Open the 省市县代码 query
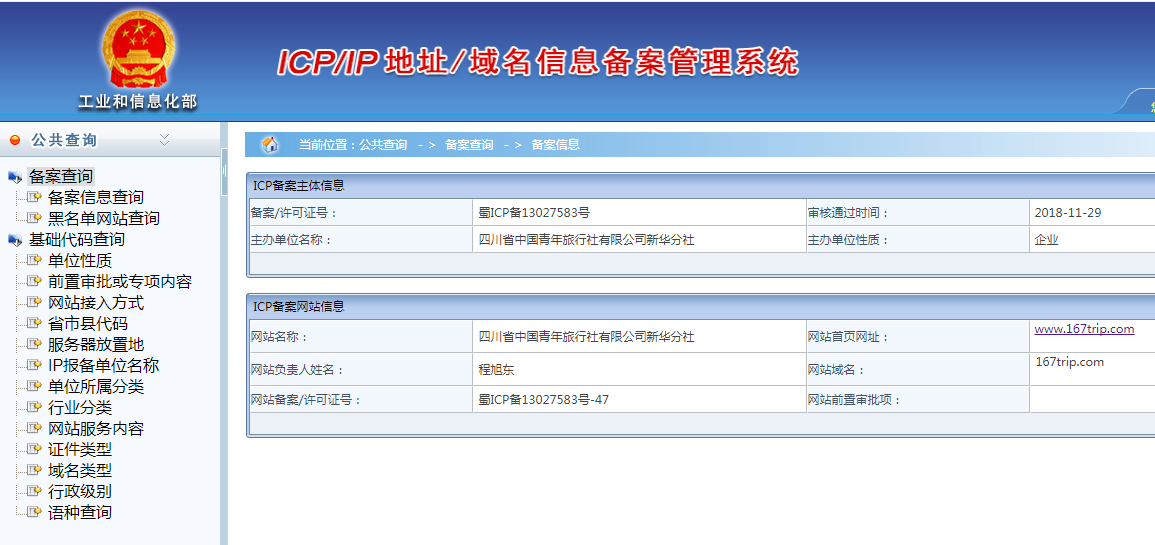Image resolution: width=1155 pixels, height=545 pixels. [88, 323]
